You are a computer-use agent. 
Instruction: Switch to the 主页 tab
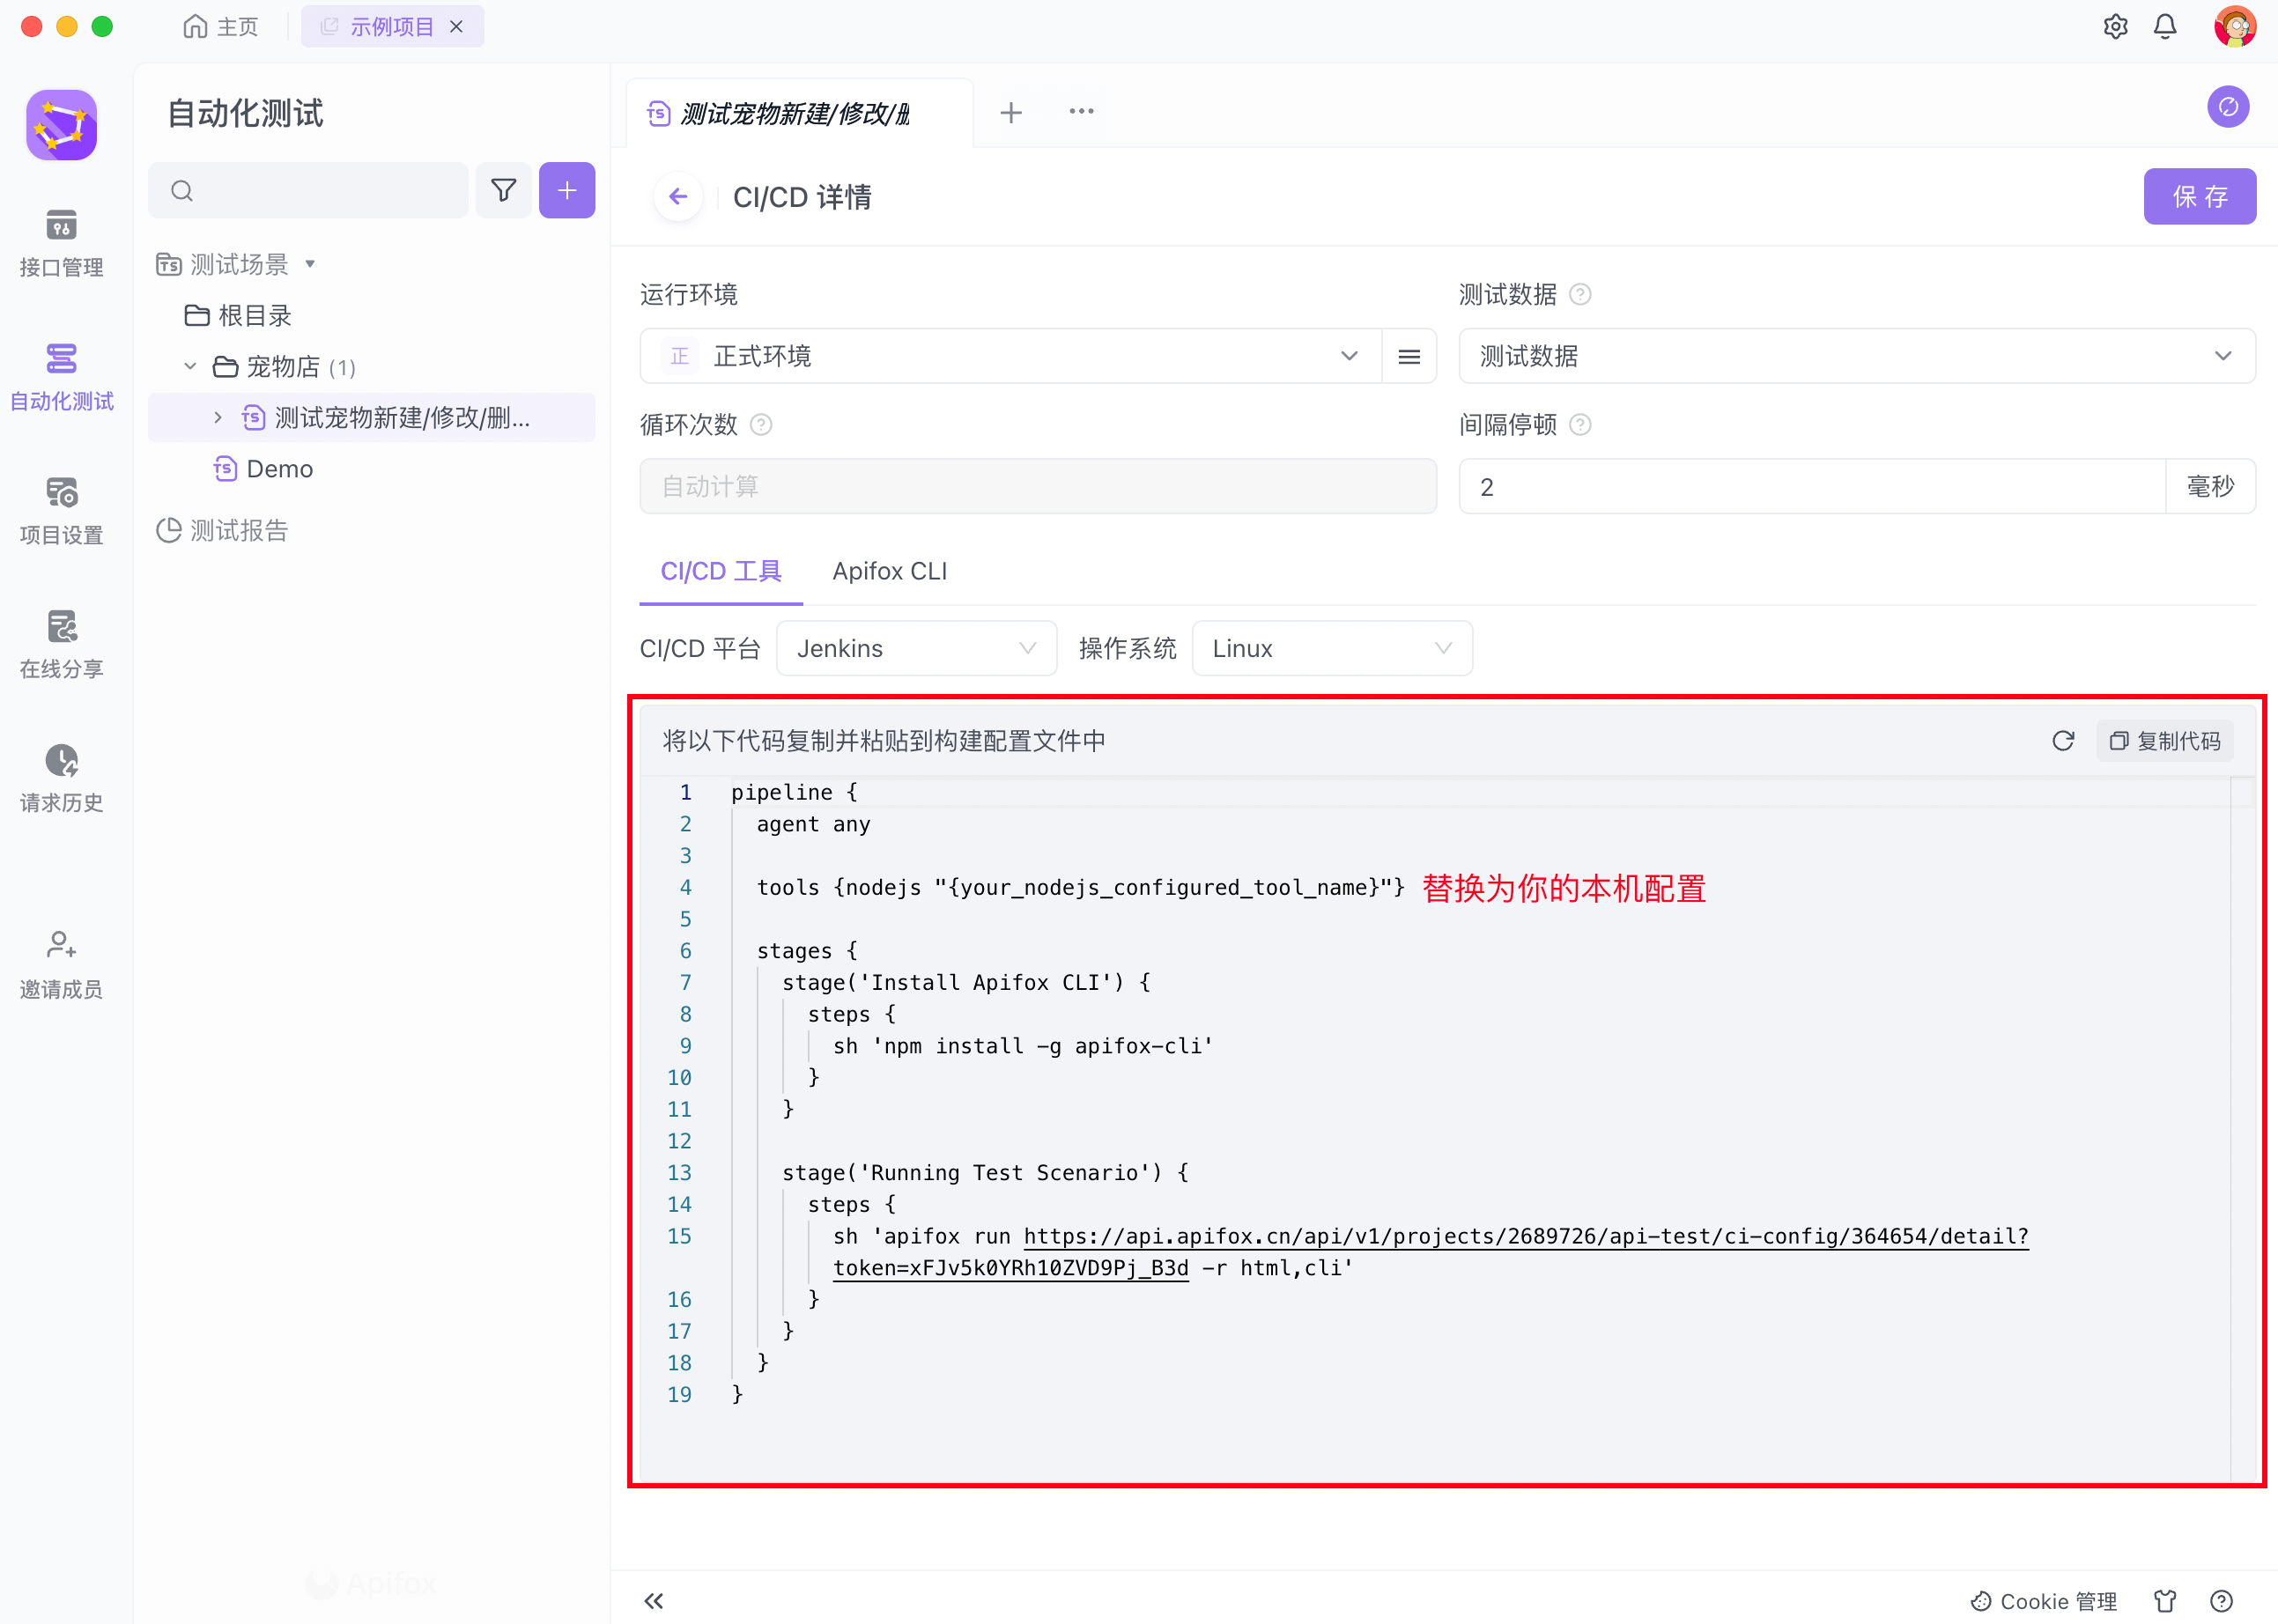click(x=222, y=27)
